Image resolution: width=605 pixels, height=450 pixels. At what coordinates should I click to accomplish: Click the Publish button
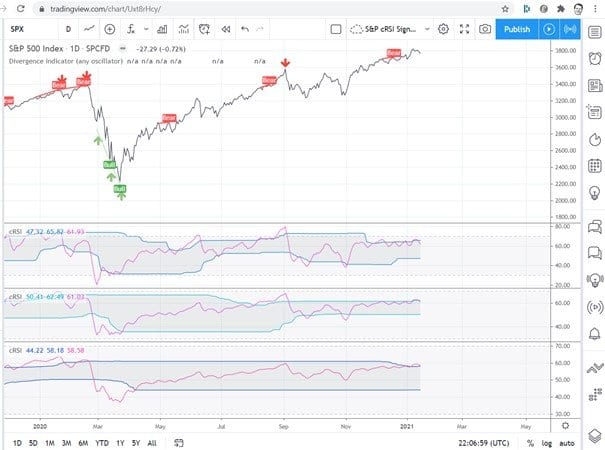[x=517, y=29]
